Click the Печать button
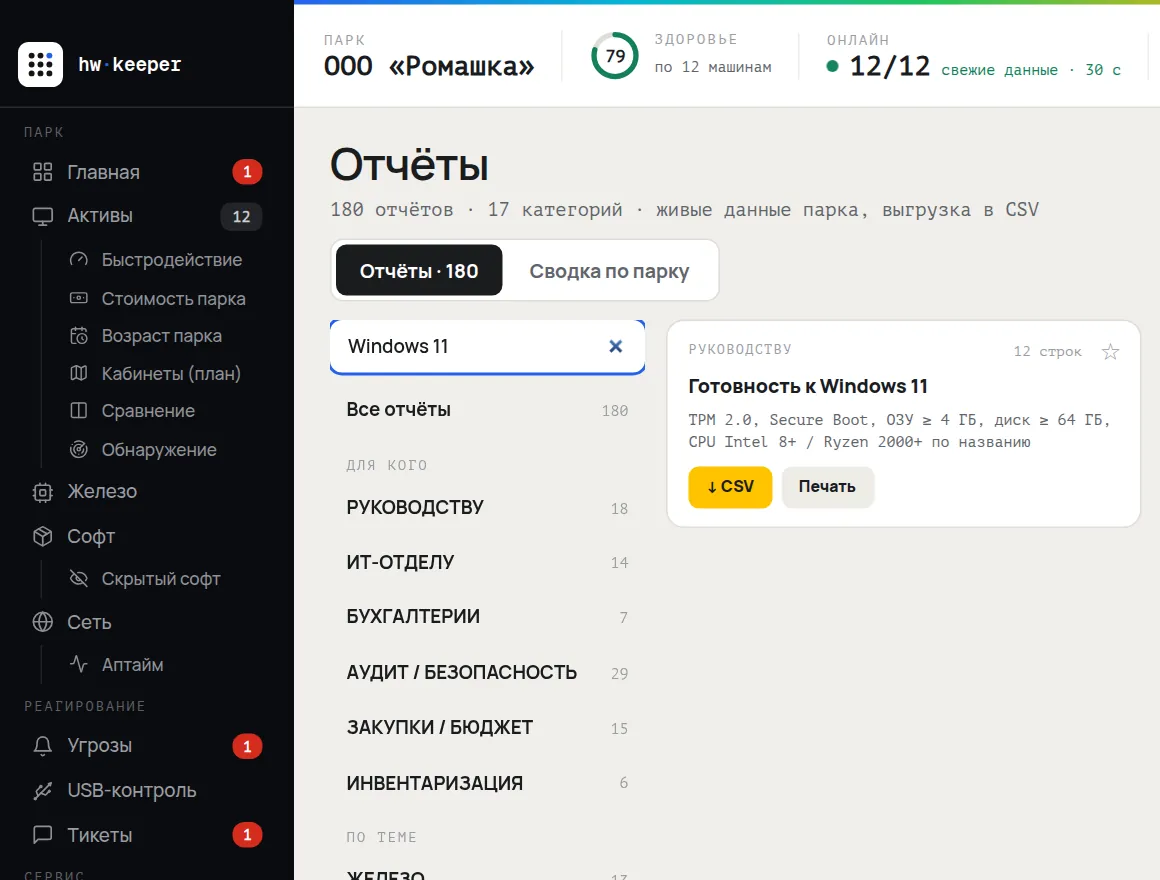The width and height of the screenshot is (1160, 880). [x=827, y=487]
